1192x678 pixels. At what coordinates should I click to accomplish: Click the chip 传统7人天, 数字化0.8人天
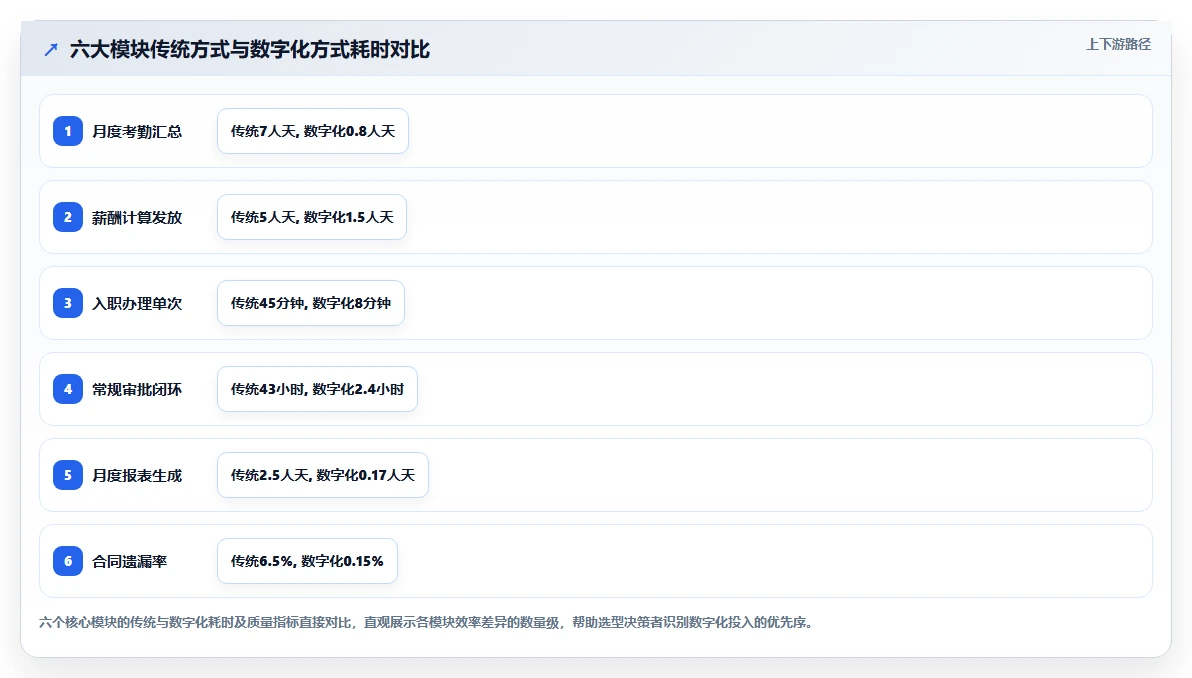(x=312, y=131)
